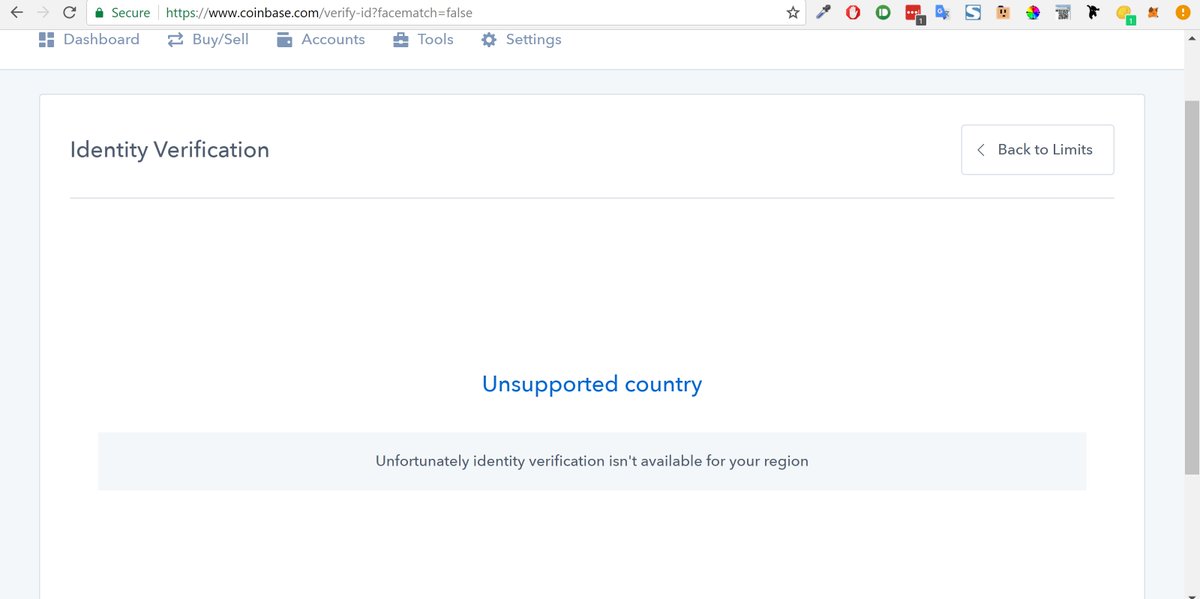Click the Buy/Sell arrows icon
Image resolution: width=1200 pixels, height=599 pixels.
click(x=176, y=39)
